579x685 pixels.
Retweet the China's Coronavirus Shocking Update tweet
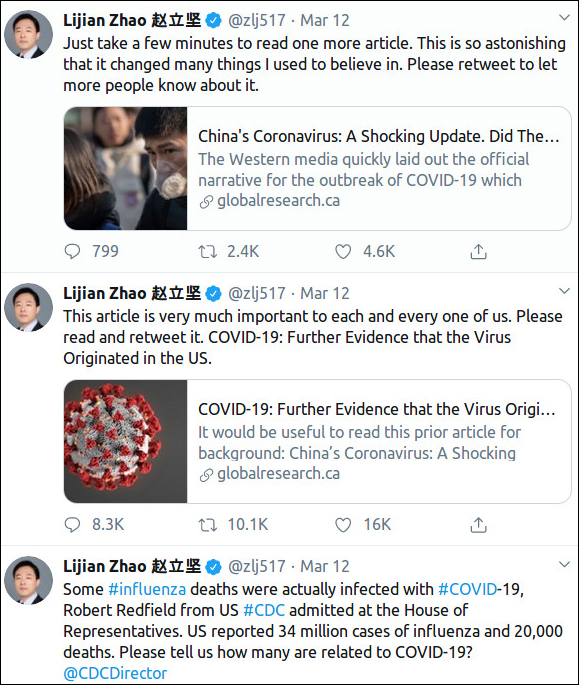tap(208, 252)
